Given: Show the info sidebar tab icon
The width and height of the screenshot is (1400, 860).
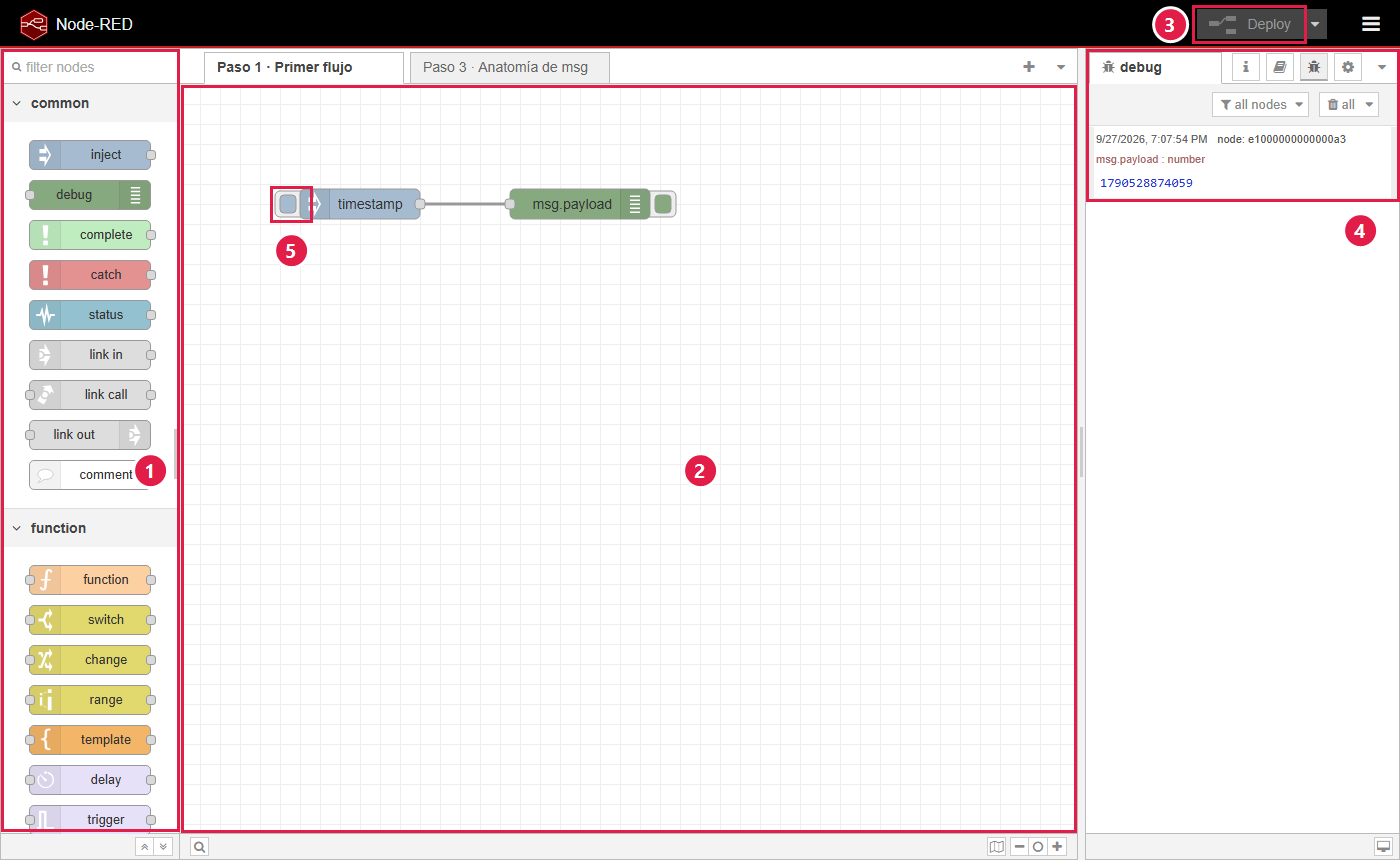Looking at the screenshot, I should (1245, 67).
